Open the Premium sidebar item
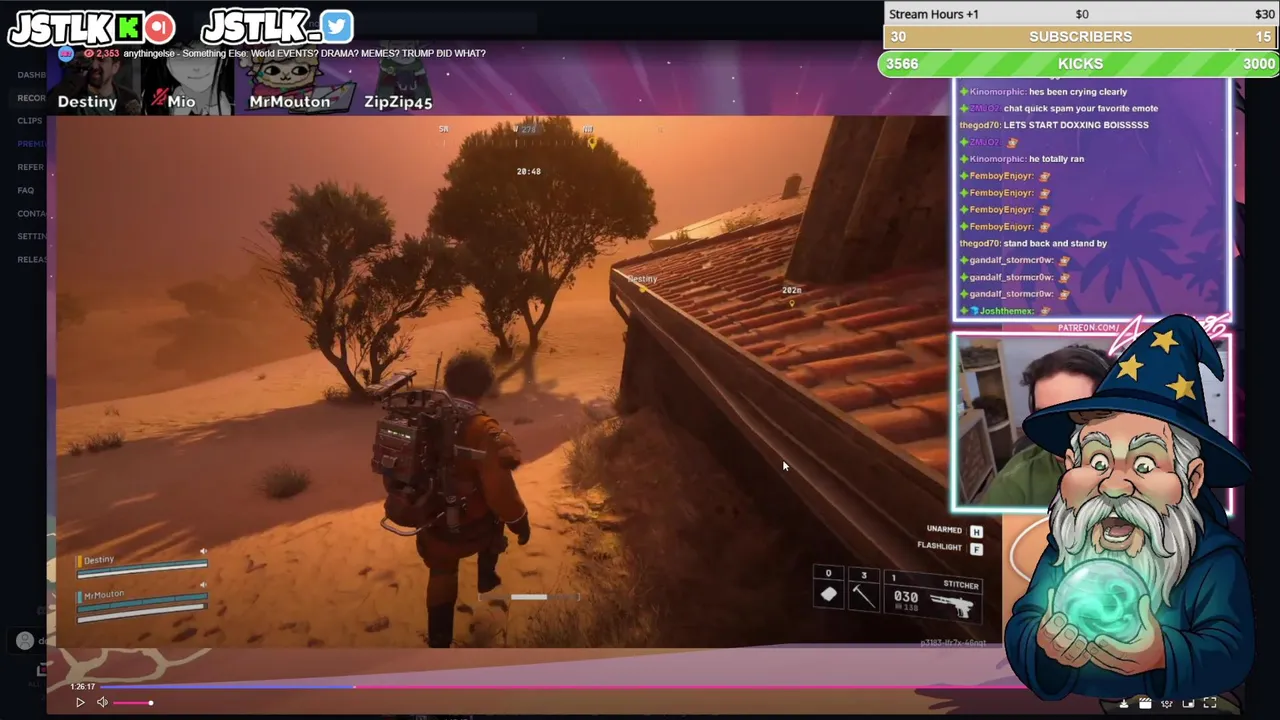This screenshot has width=1280, height=720. [x=31, y=144]
